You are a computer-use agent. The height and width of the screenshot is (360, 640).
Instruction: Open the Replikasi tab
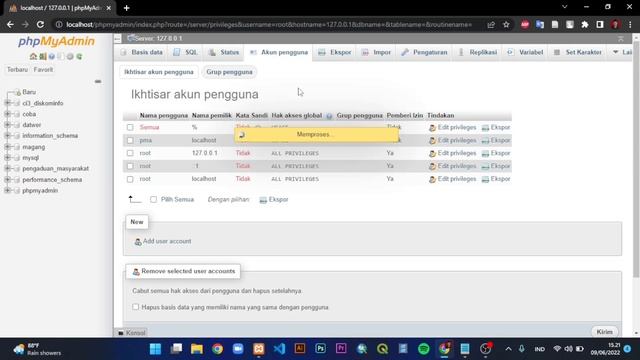coord(478,52)
